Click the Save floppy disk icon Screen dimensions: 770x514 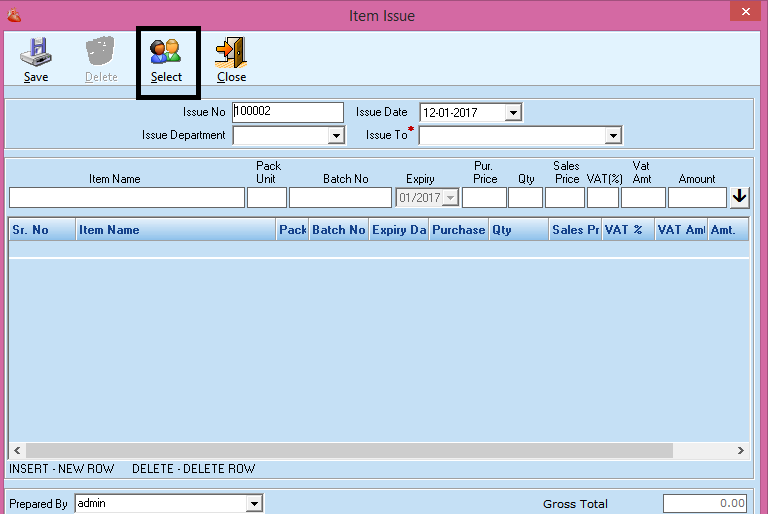click(x=36, y=52)
